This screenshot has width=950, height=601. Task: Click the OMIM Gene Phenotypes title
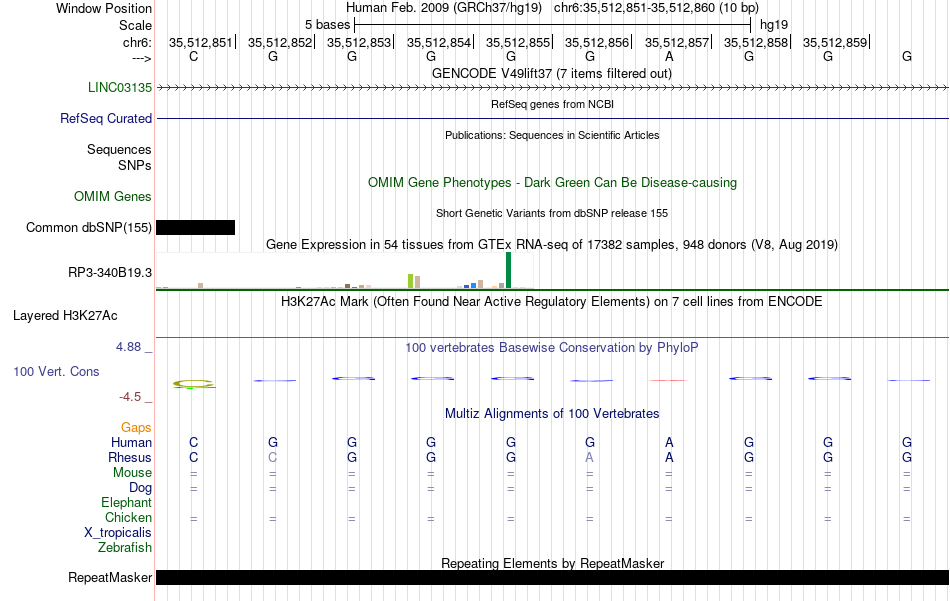click(553, 182)
